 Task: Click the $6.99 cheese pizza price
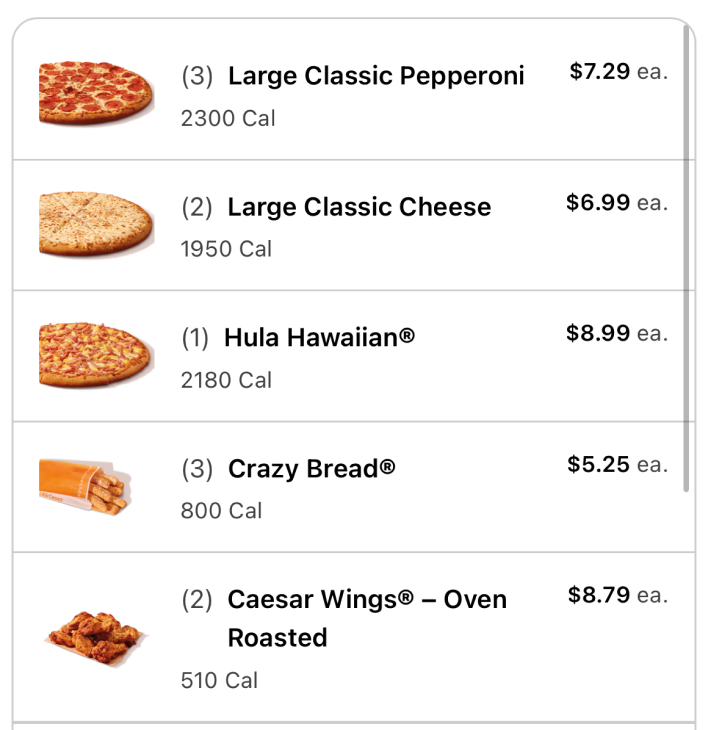(598, 203)
